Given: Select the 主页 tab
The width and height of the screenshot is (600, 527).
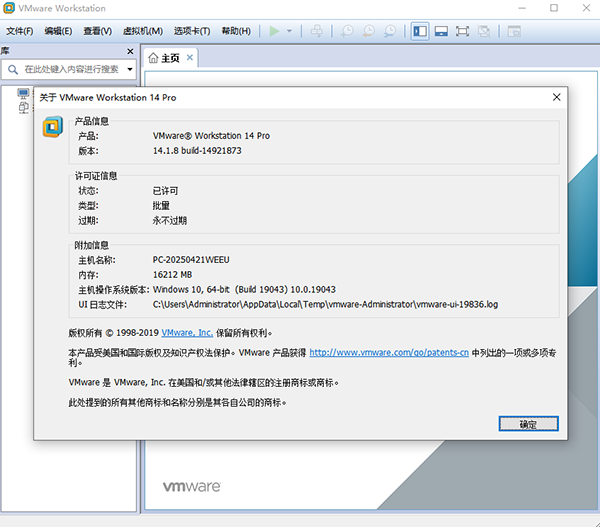Looking at the screenshot, I should point(170,58).
